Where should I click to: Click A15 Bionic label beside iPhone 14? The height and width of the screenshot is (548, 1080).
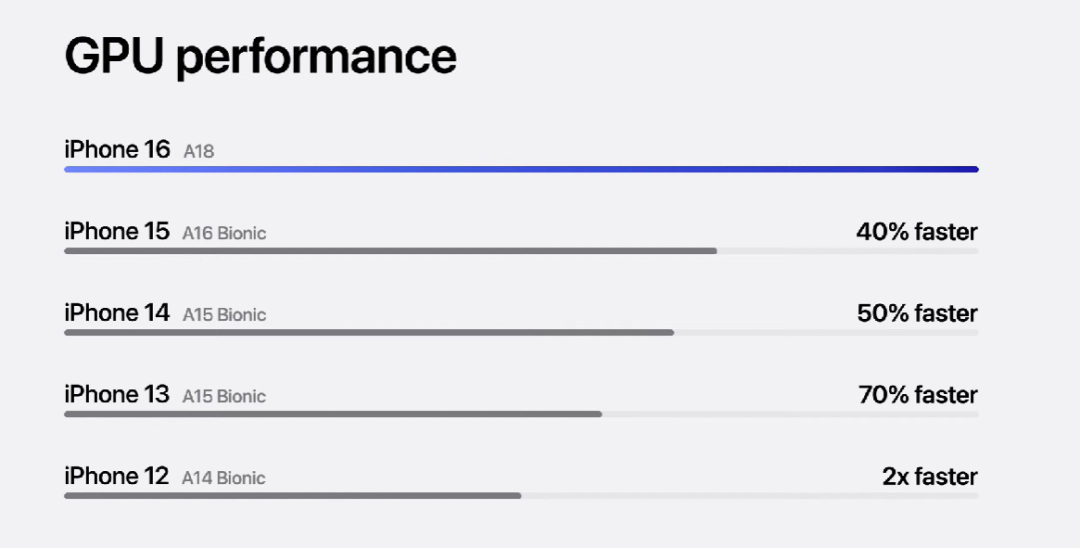pyautogui.click(x=224, y=315)
